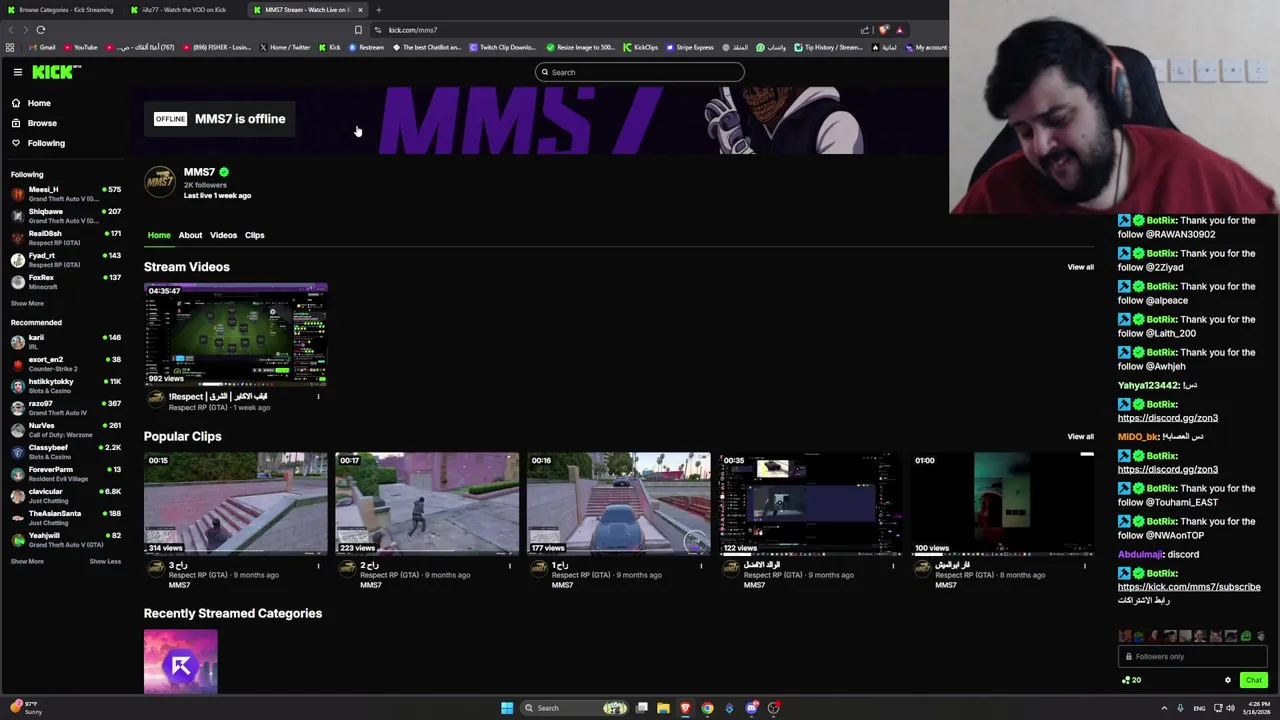Switch to the Watch the VOD on Kick browser tab
Image resolution: width=1280 pixels, height=720 pixels.
[x=184, y=10]
